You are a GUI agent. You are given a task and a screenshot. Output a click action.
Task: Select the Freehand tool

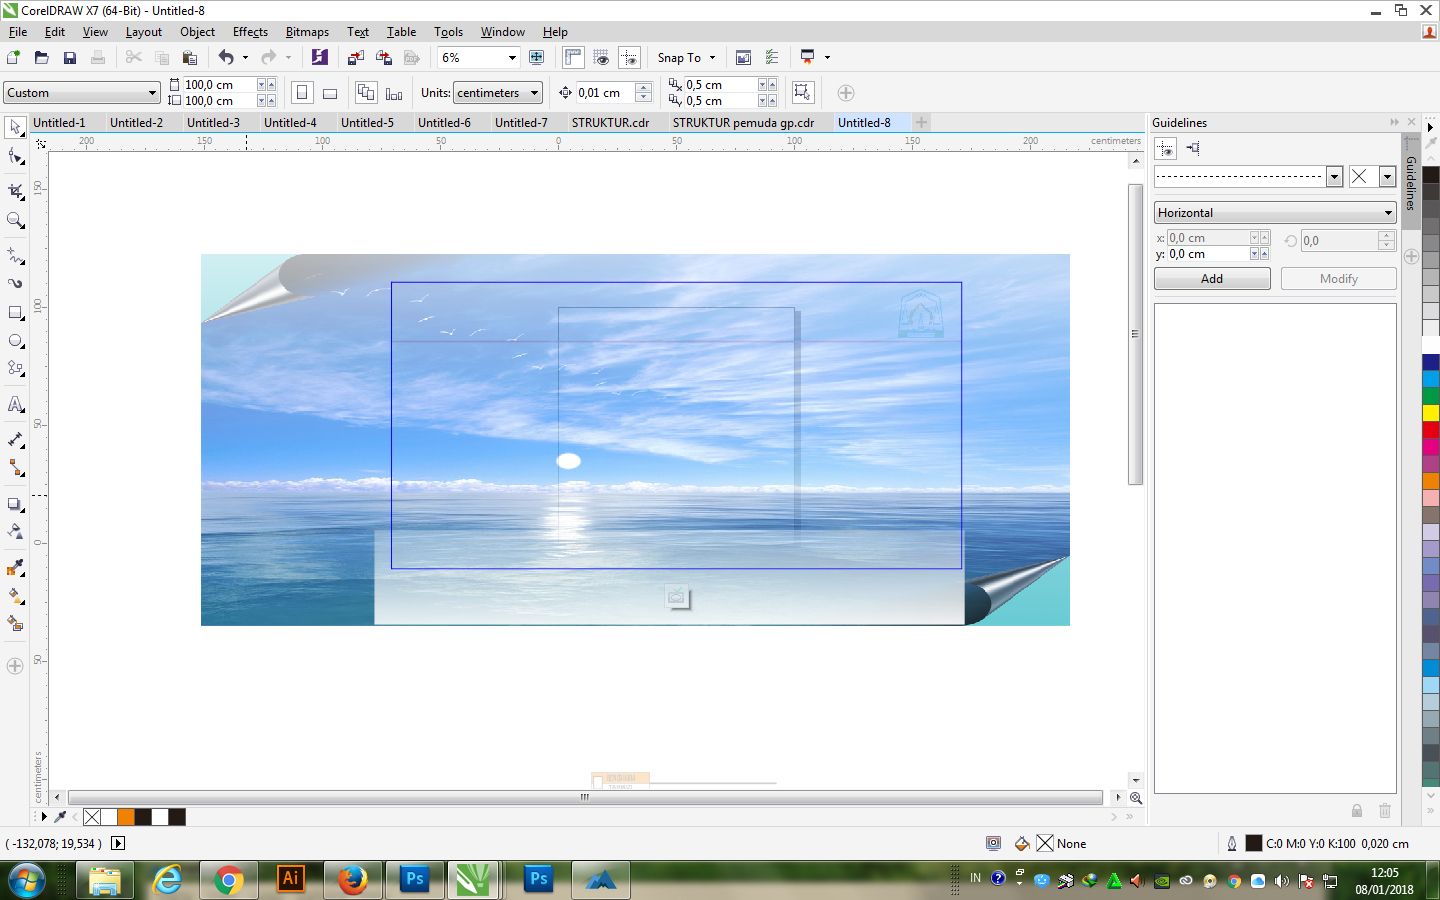[x=15, y=255]
